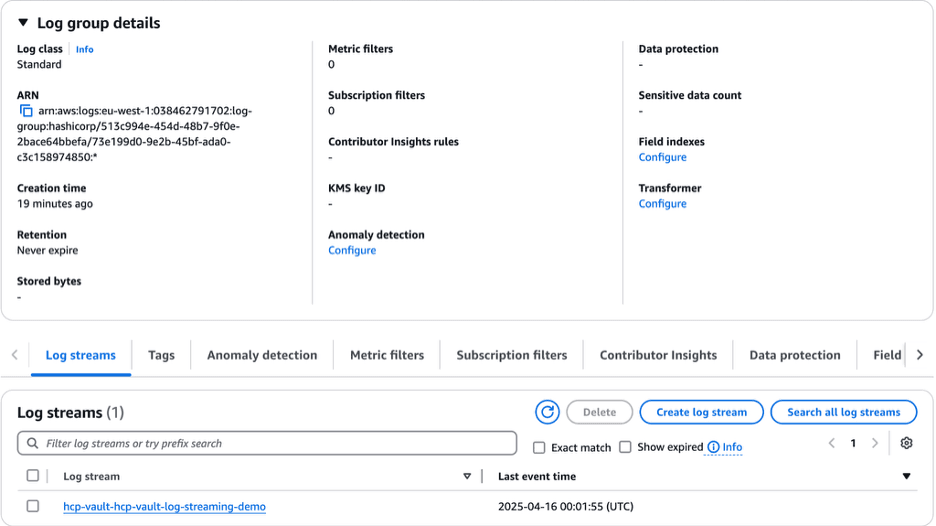Configure Anomaly detection link
936x526 pixels.
(352, 250)
